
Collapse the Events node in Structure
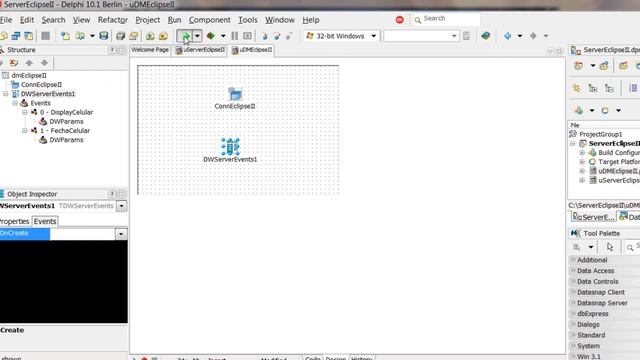[x=15, y=103]
